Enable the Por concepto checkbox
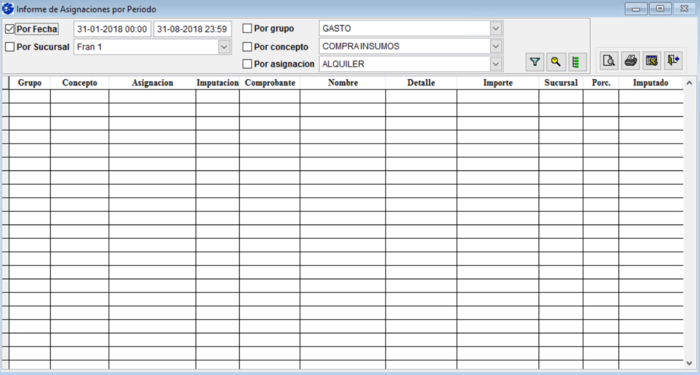 [247, 46]
